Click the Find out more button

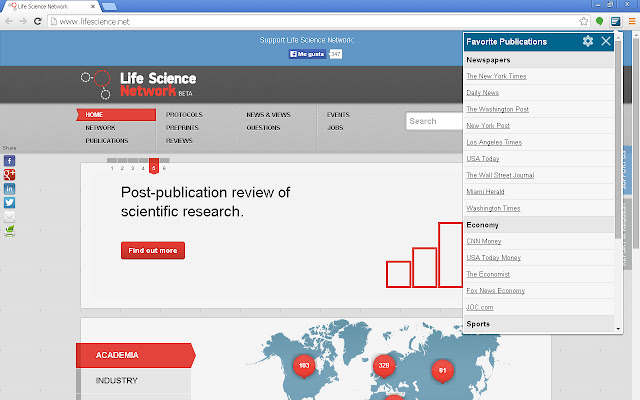[153, 250]
